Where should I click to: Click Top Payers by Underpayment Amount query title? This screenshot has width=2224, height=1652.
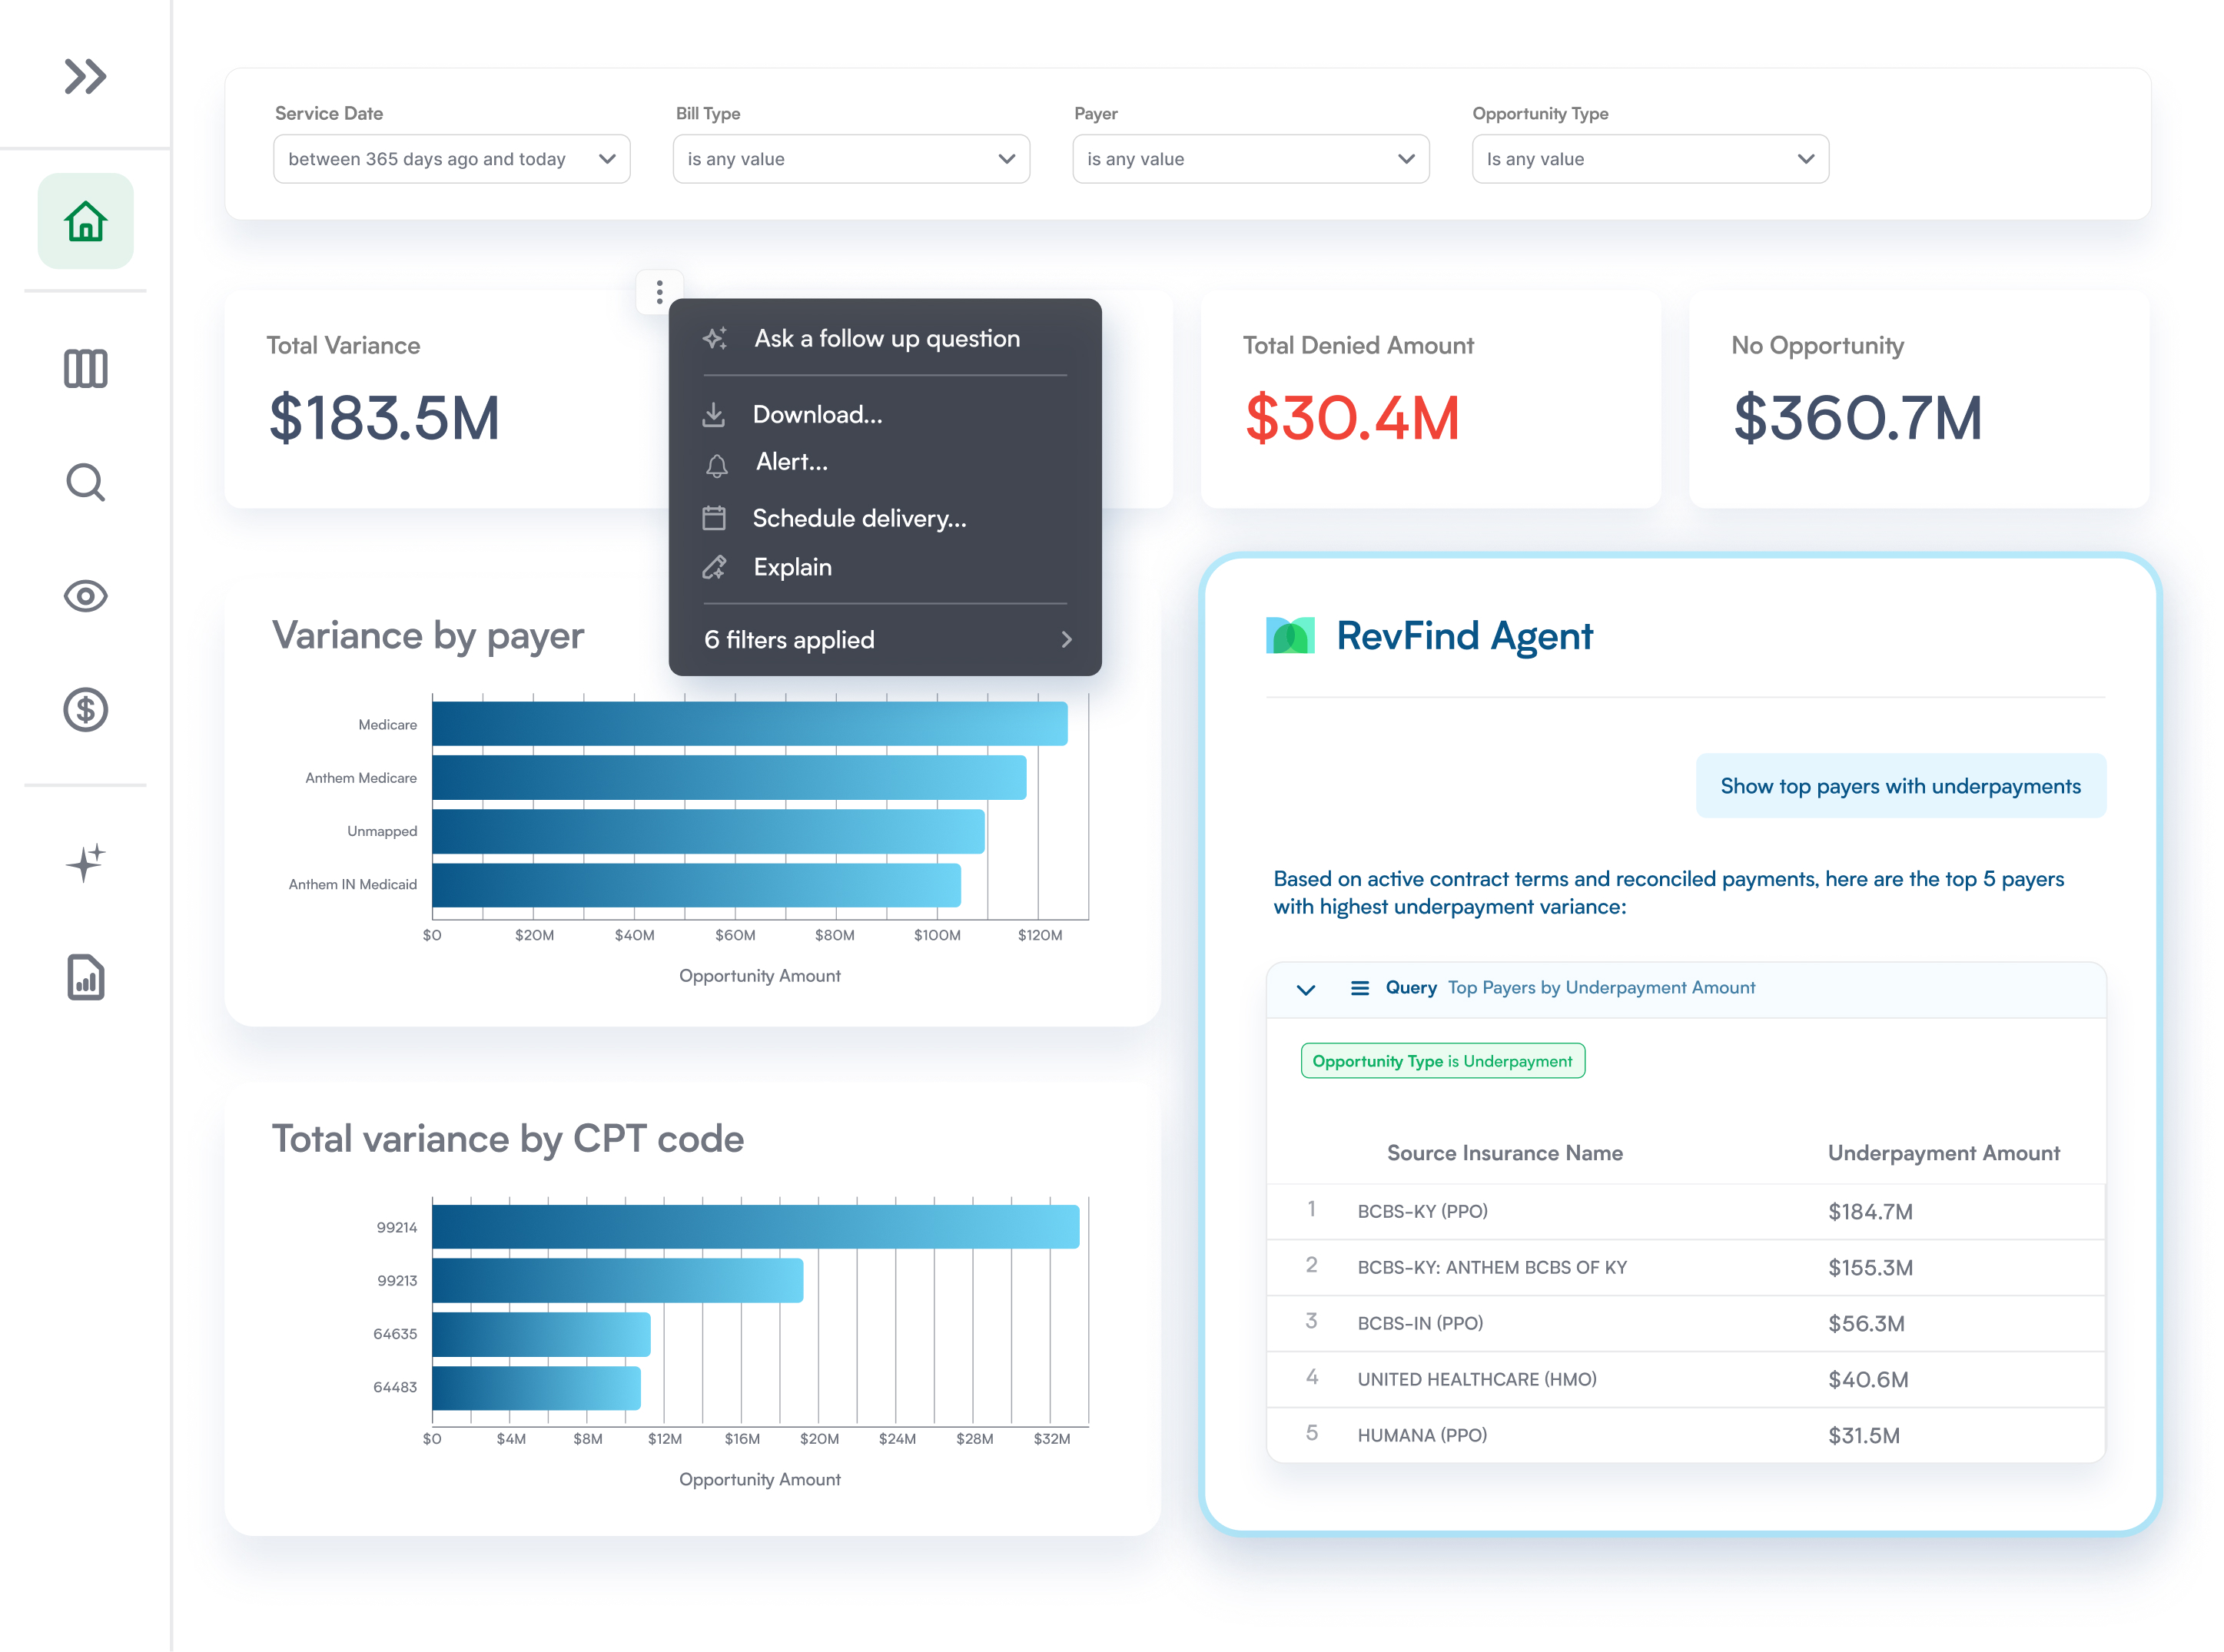[x=1601, y=988]
